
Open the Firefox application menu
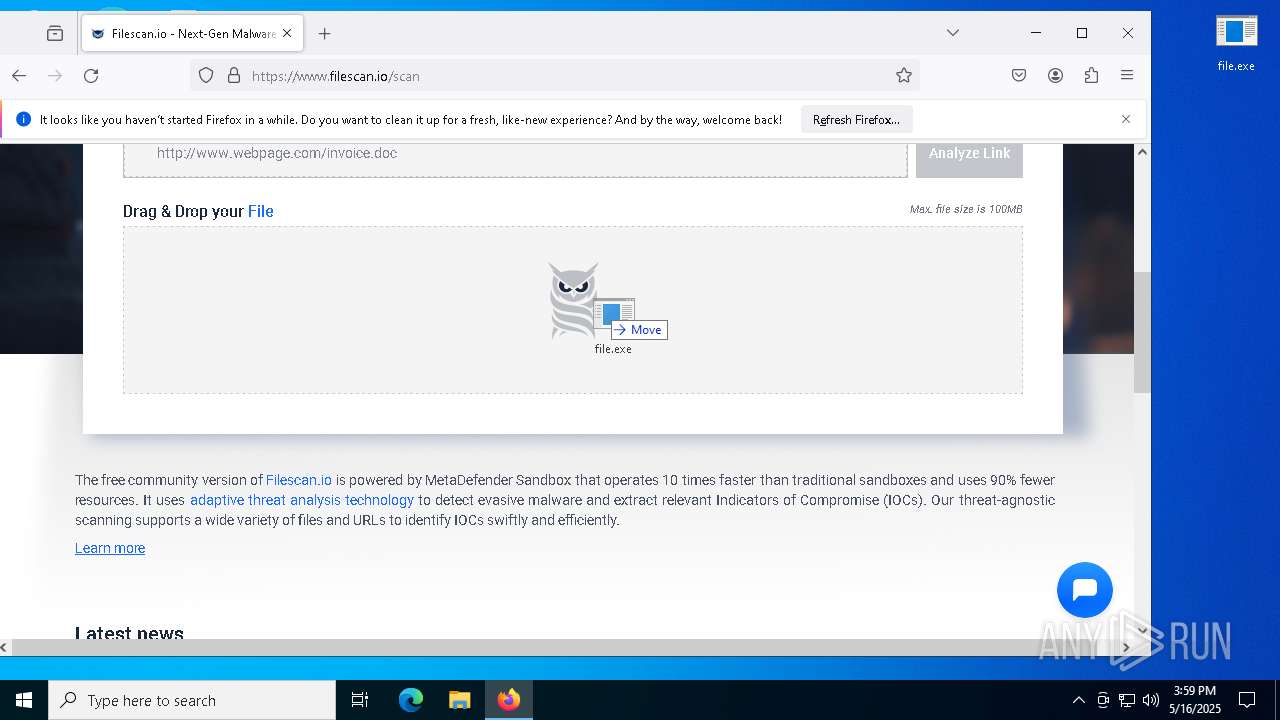click(x=1127, y=75)
